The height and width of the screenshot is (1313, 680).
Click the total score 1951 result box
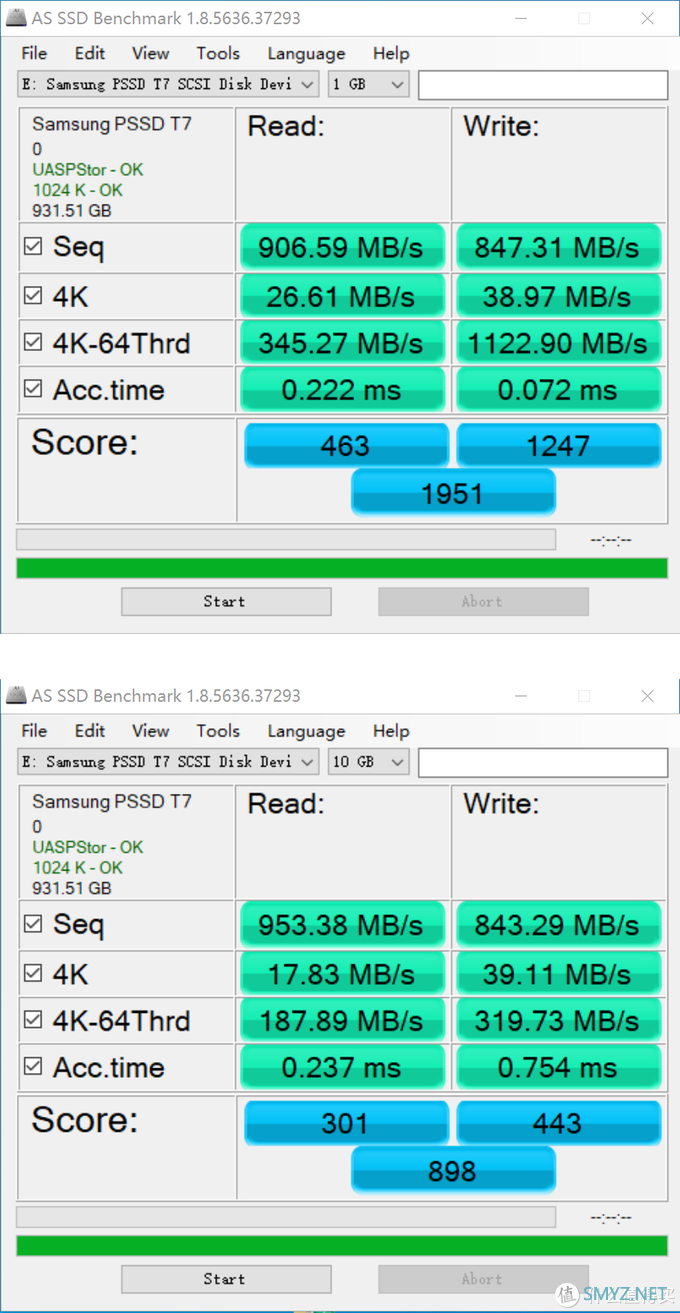point(452,493)
